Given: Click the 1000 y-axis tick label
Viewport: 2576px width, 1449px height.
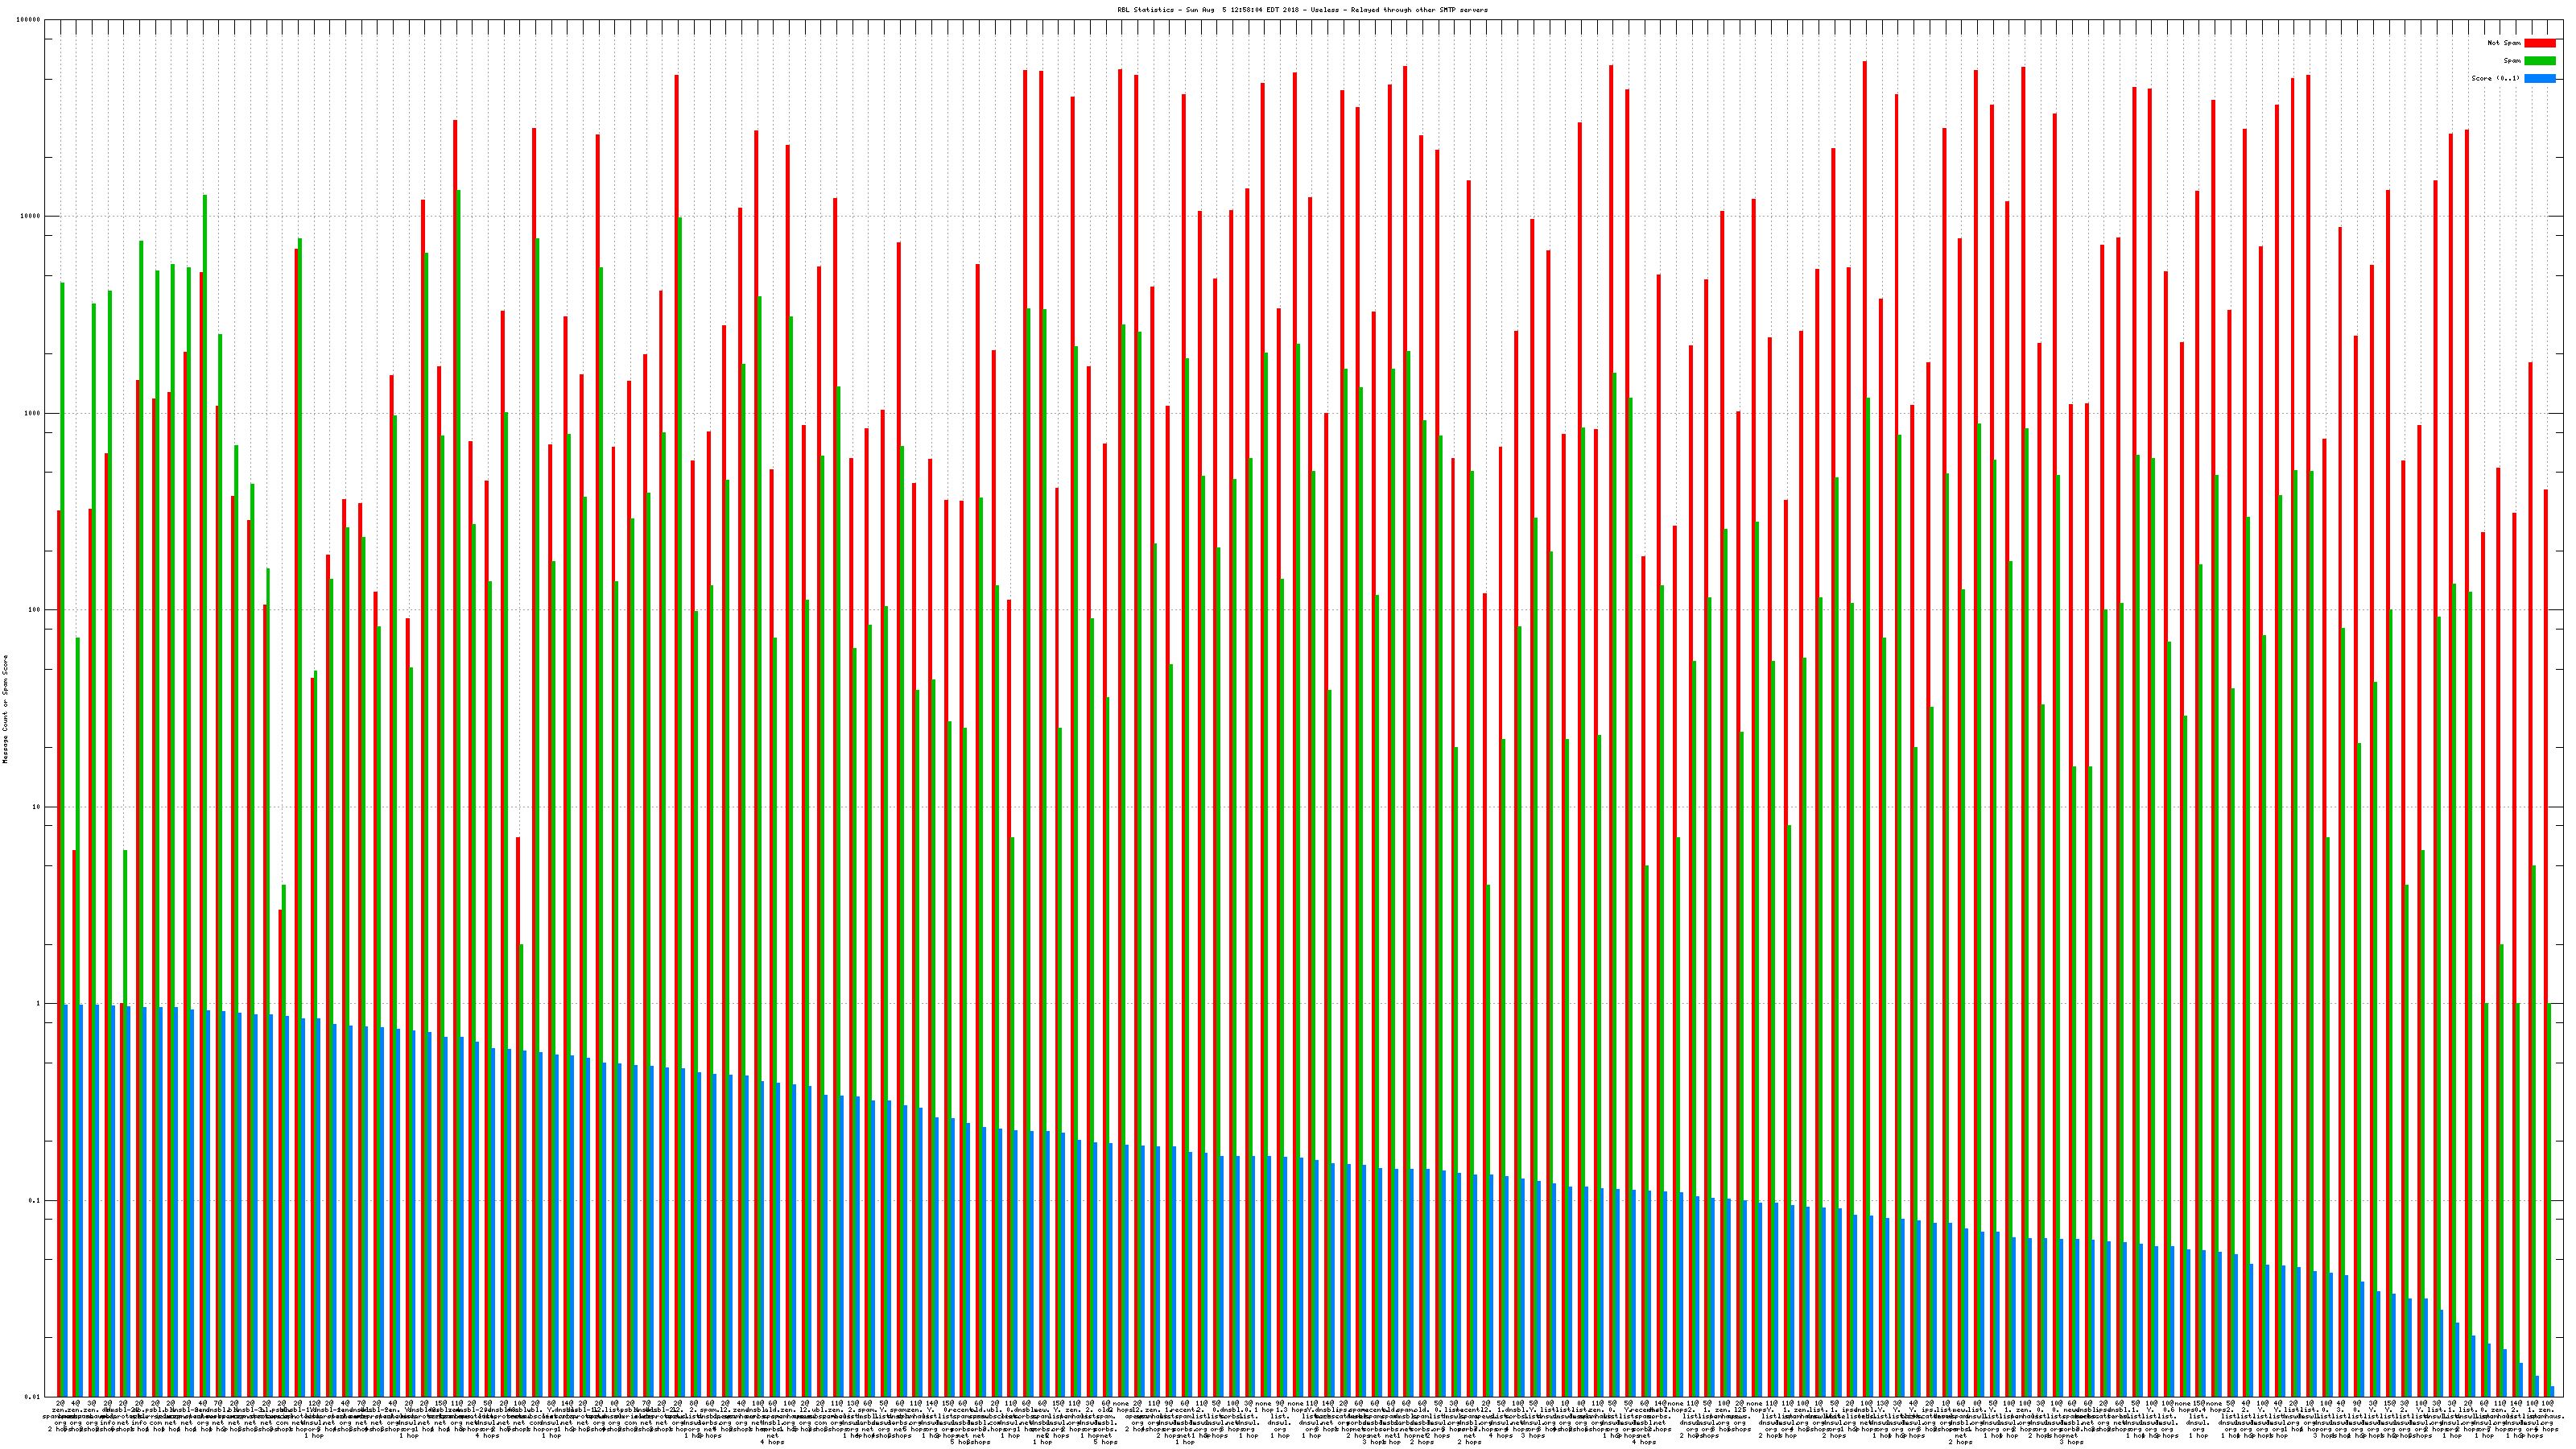Looking at the screenshot, I should [34, 413].
